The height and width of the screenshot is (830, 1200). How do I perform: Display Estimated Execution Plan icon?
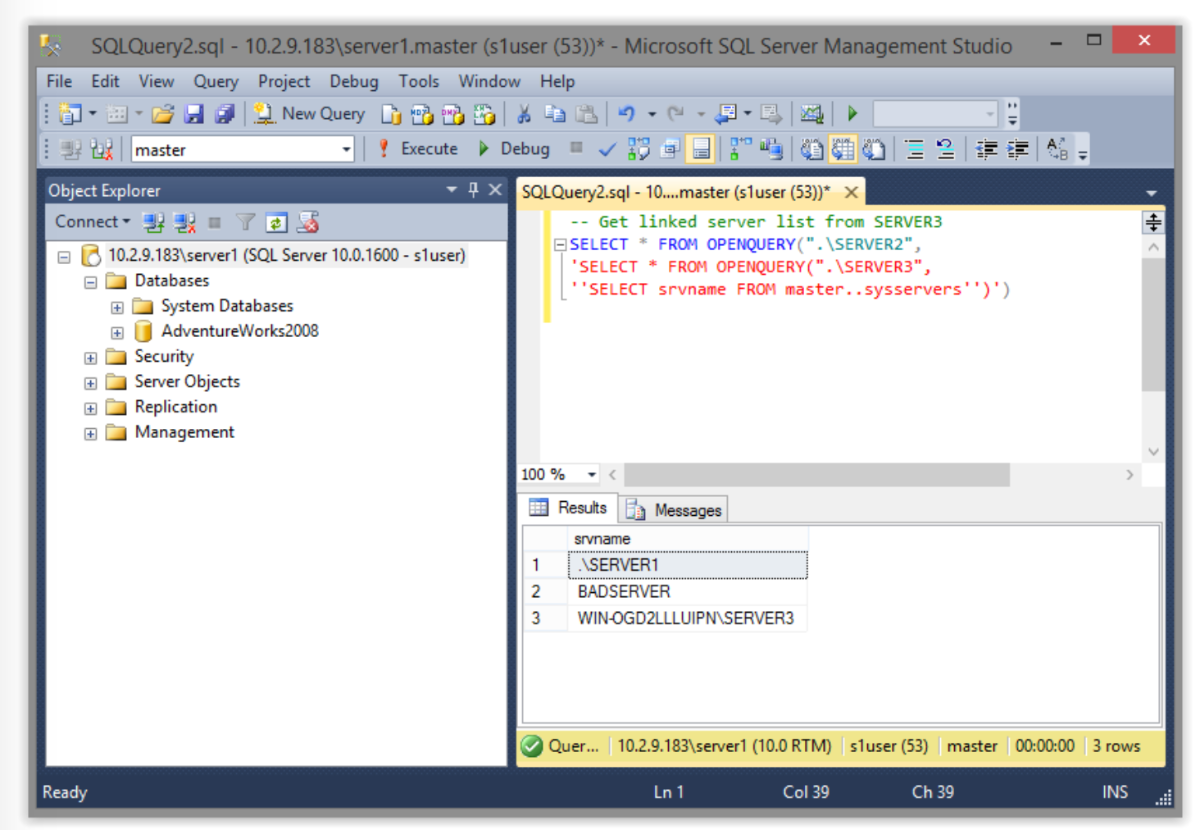(638, 150)
